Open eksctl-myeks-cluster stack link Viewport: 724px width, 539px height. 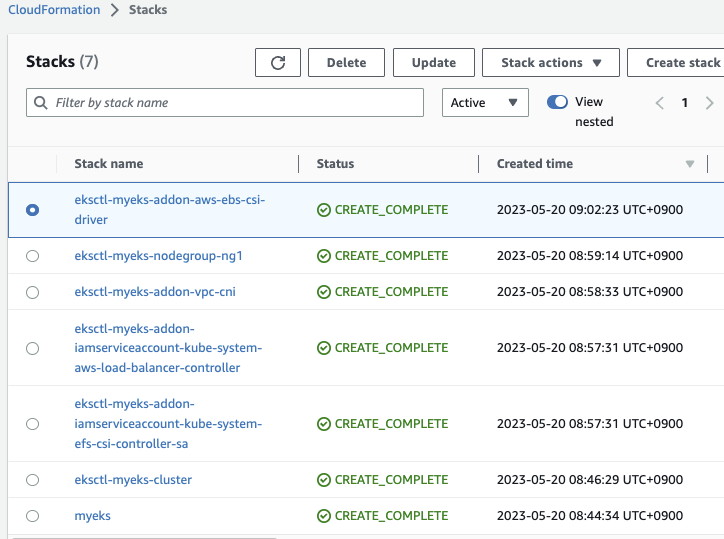(133, 480)
